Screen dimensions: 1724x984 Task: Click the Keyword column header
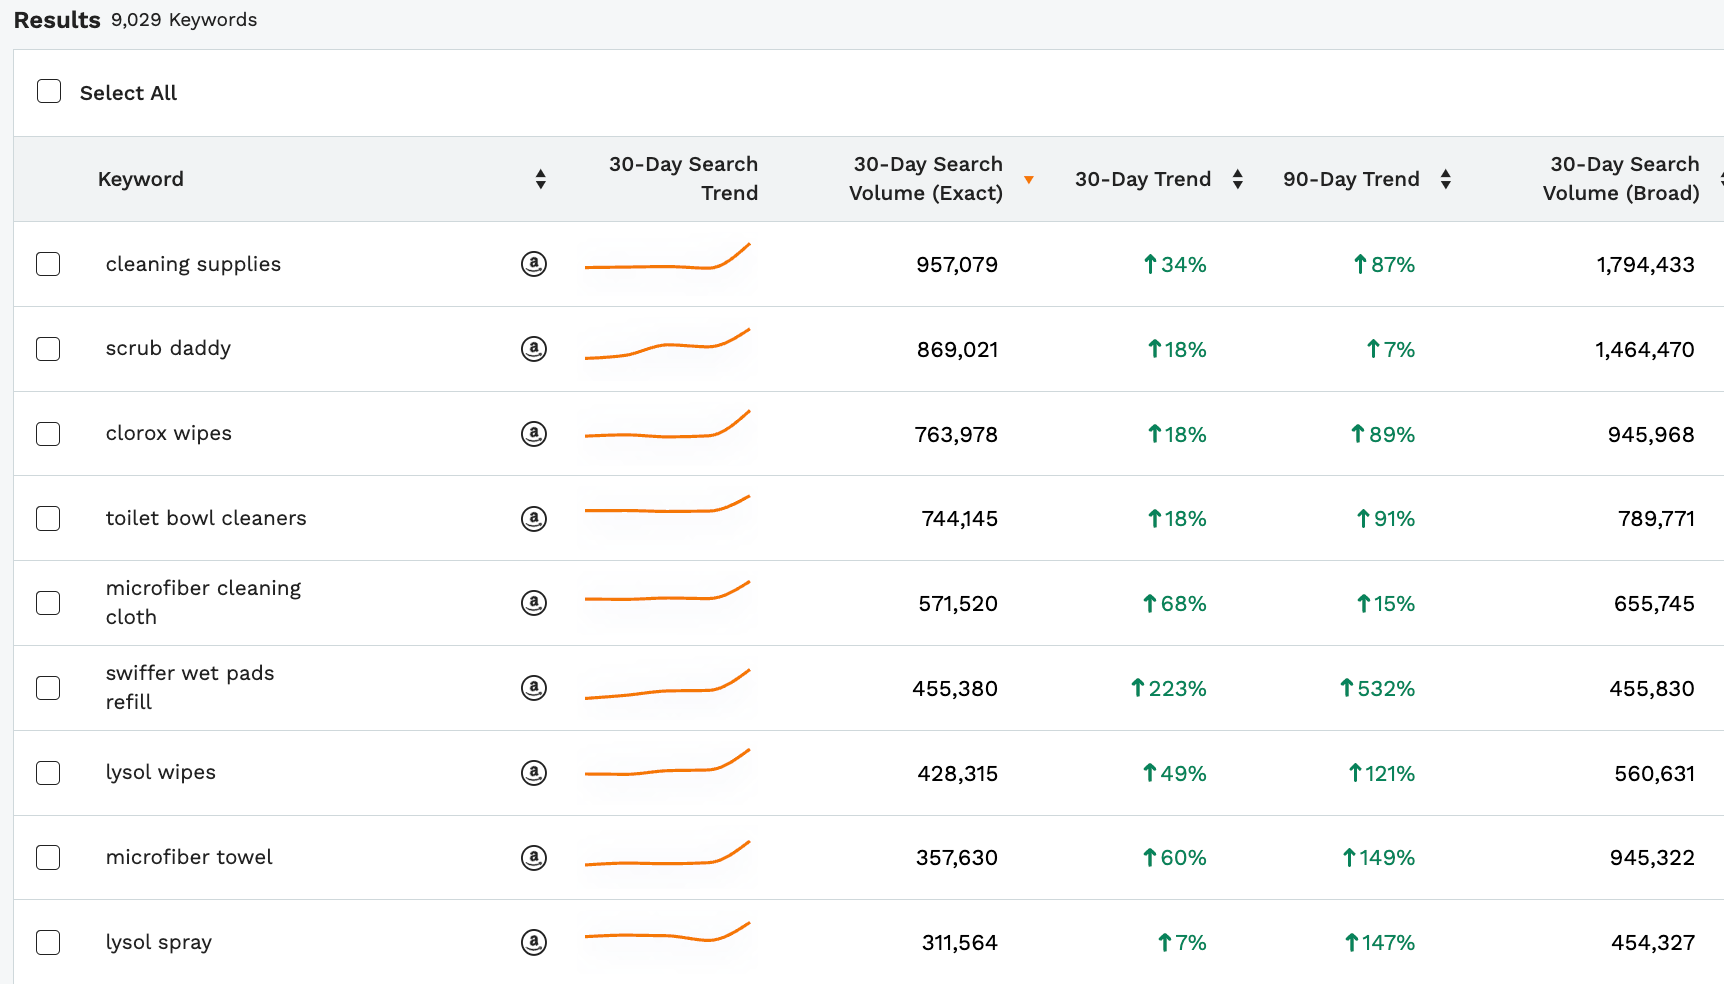(140, 179)
